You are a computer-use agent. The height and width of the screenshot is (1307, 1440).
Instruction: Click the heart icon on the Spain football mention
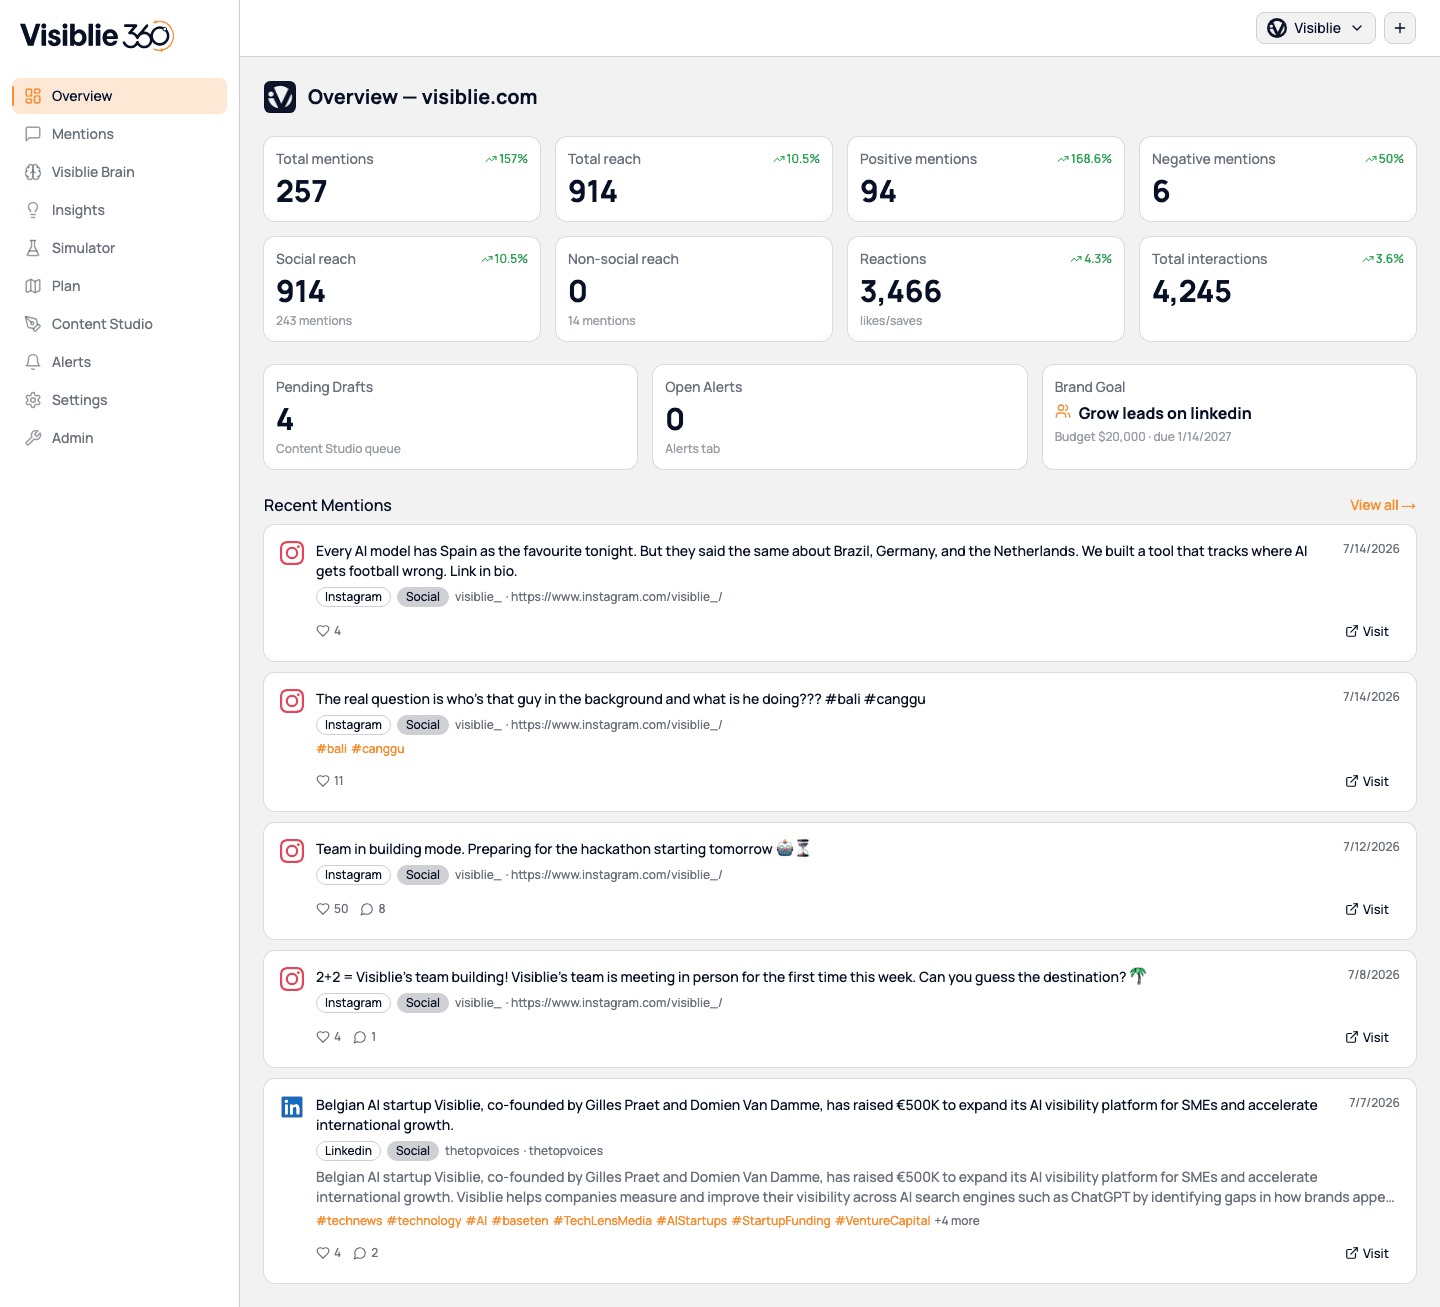323,631
